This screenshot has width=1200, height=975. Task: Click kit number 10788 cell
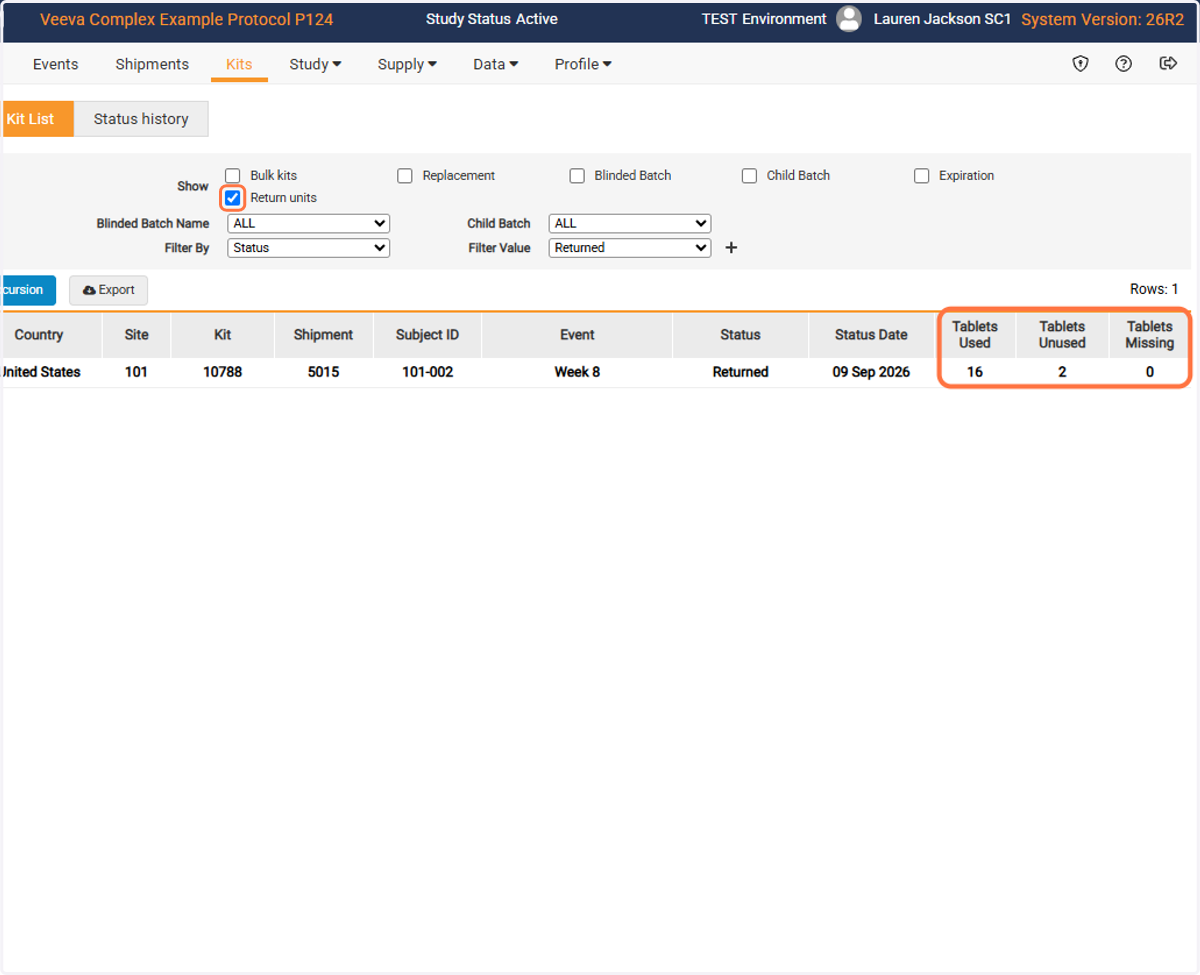[223, 372]
